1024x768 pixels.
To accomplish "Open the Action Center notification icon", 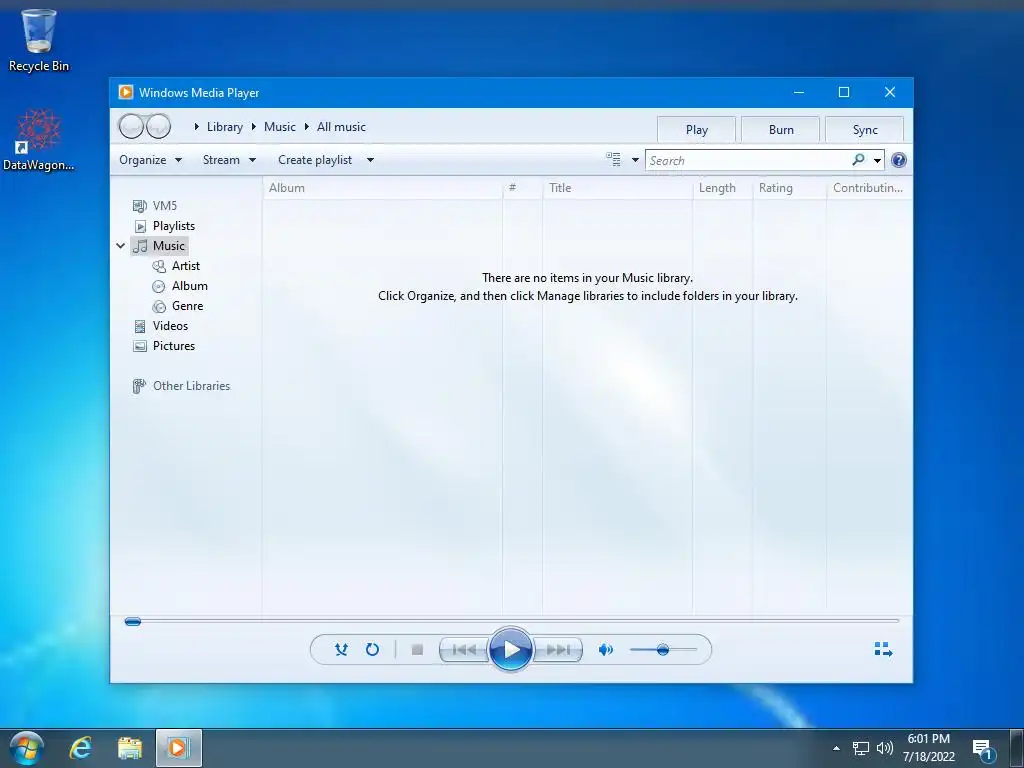I will (x=983, y=750).
